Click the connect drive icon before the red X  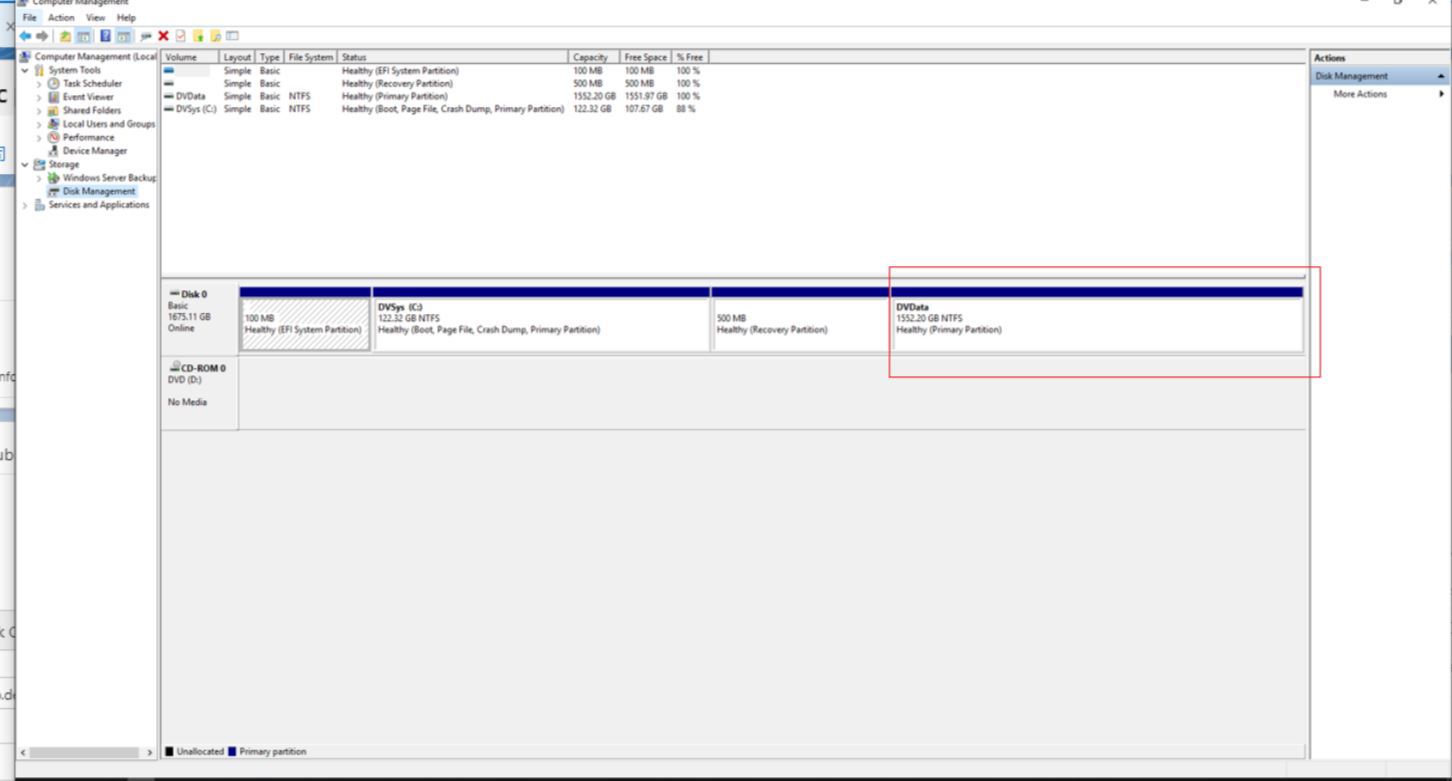(x=146, y=36)
